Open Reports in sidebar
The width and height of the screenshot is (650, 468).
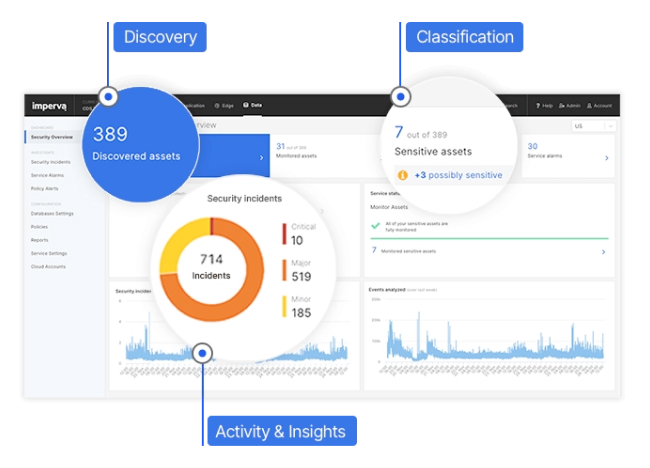pyautogui.click(x=39, y=240)
